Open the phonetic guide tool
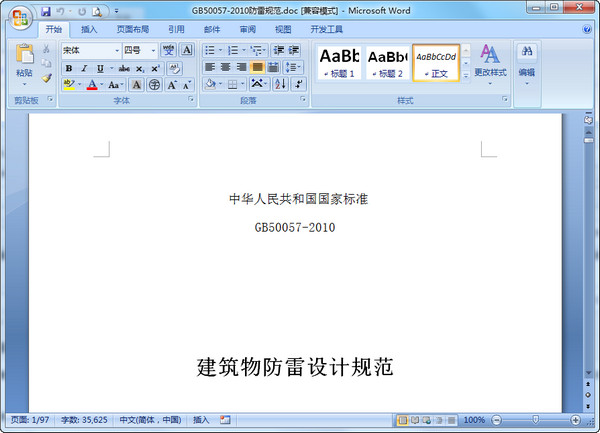Viewport: 600px width, 433px height. coord(168,50)
